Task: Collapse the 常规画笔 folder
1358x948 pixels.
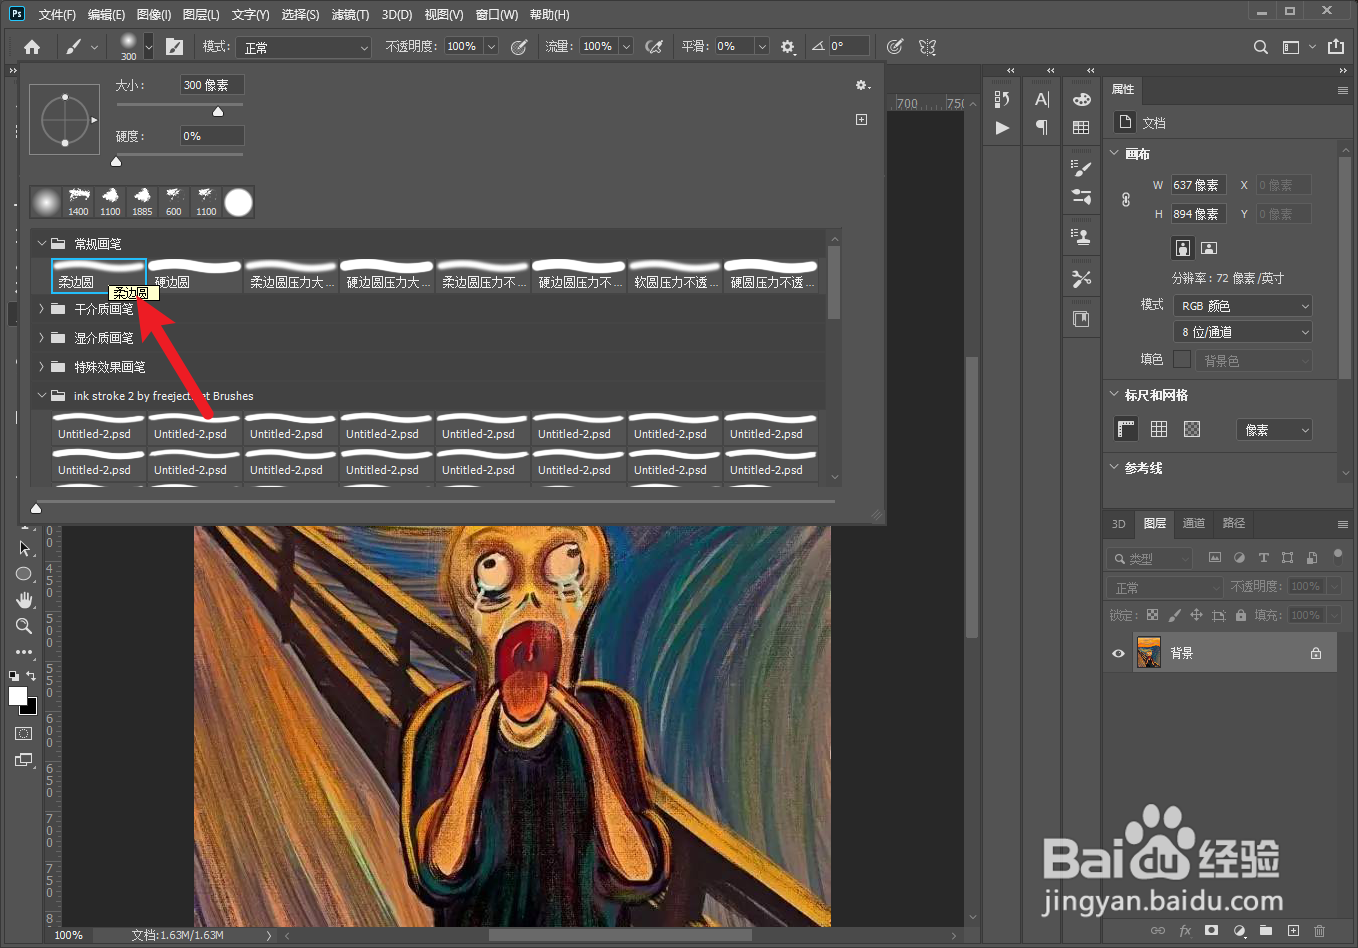Action: (42, 243)
